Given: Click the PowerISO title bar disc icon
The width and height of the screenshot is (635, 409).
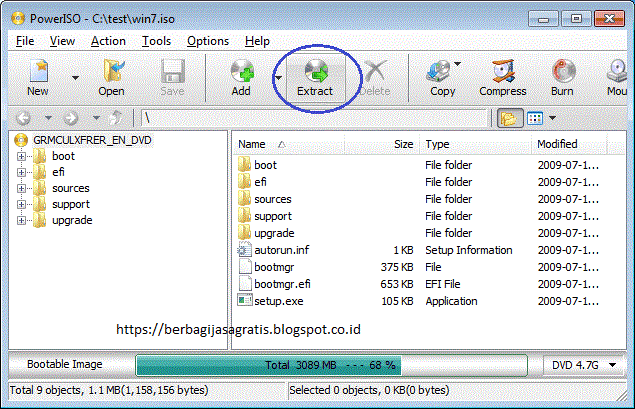Looking at the screenshot, I should click(18, 18).
